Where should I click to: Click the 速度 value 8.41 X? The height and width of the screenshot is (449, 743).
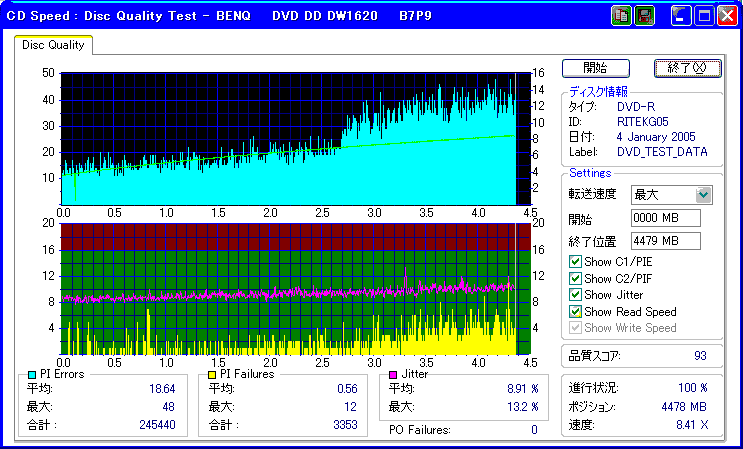[x=692, y=425]
